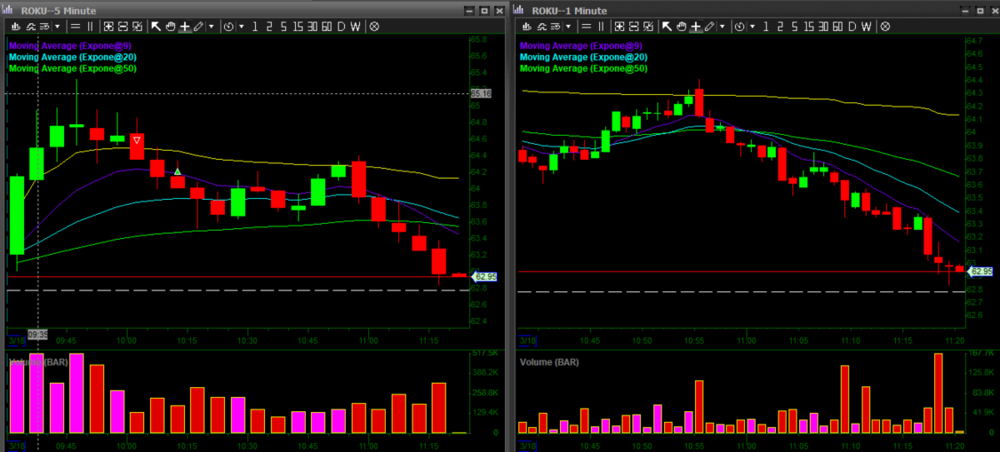
Task: Open the dropdown arrow beside pencil in 5 Minute chart
Action: point(211,26)
